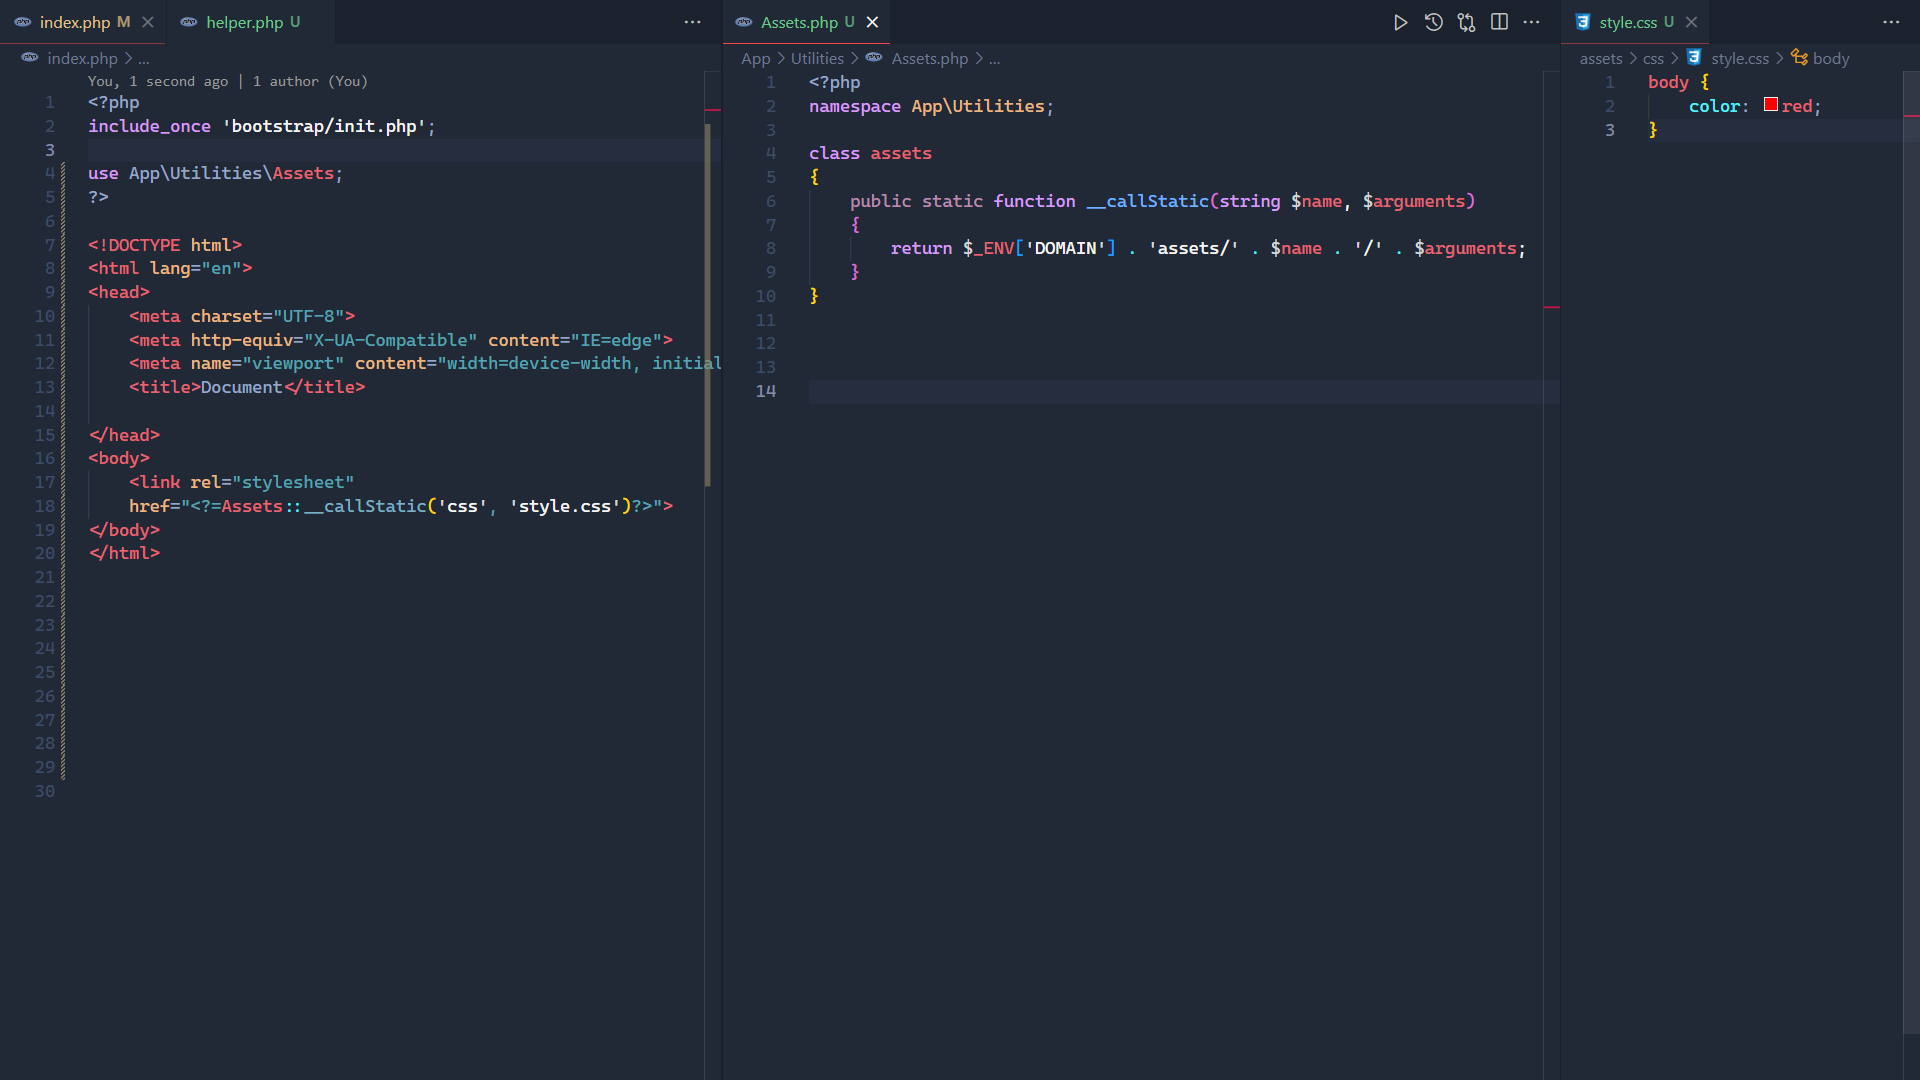Click the '<!DOCTYPE html>' line

[165, 245]
